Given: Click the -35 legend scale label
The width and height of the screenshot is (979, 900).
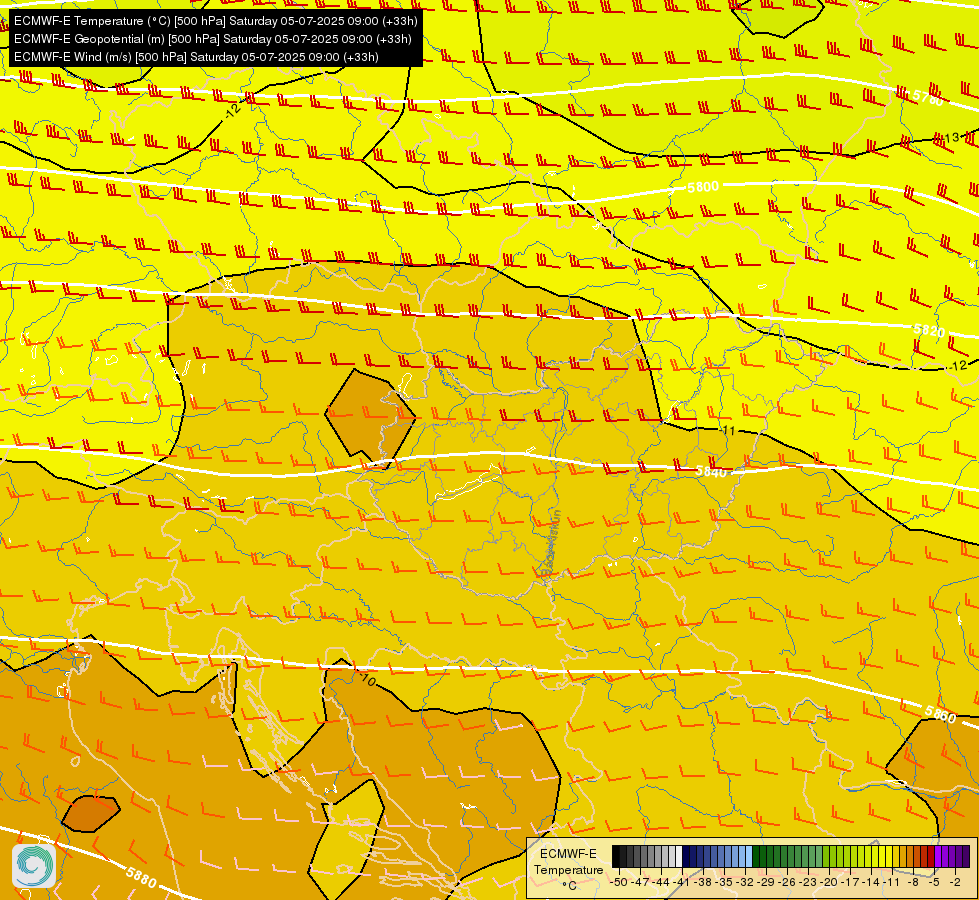Looking at the screenshot, I should [x=724, y=882].
